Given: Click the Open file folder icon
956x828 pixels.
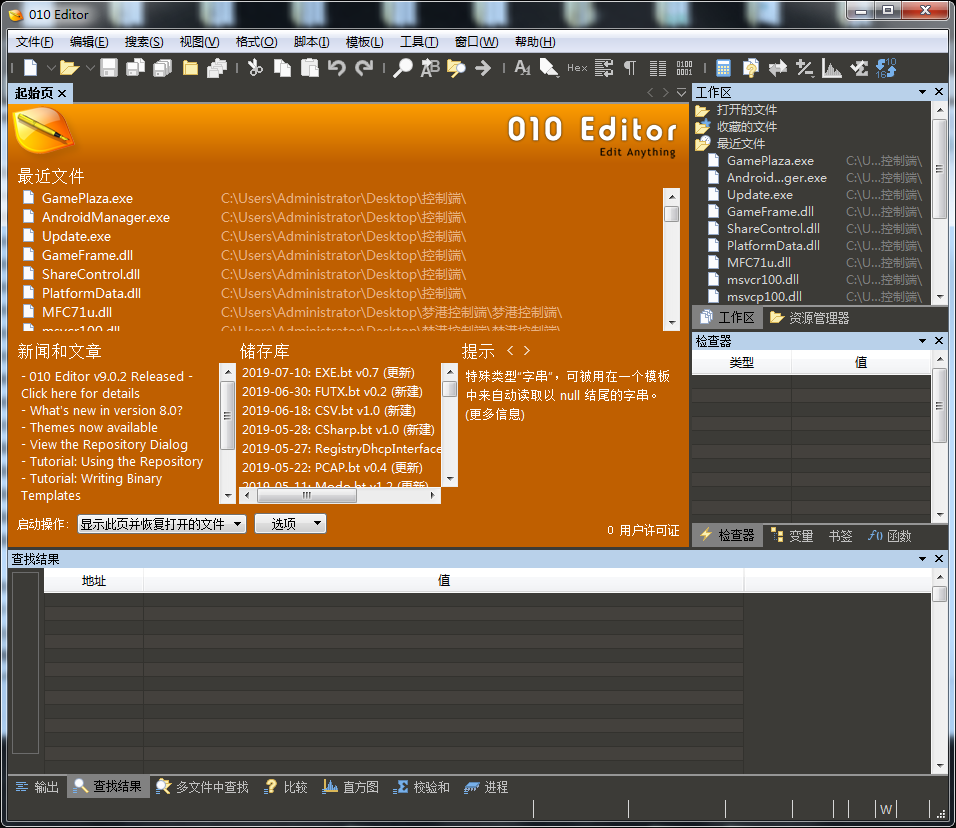Looking at the screenshot, I should [x=70, y=68].
